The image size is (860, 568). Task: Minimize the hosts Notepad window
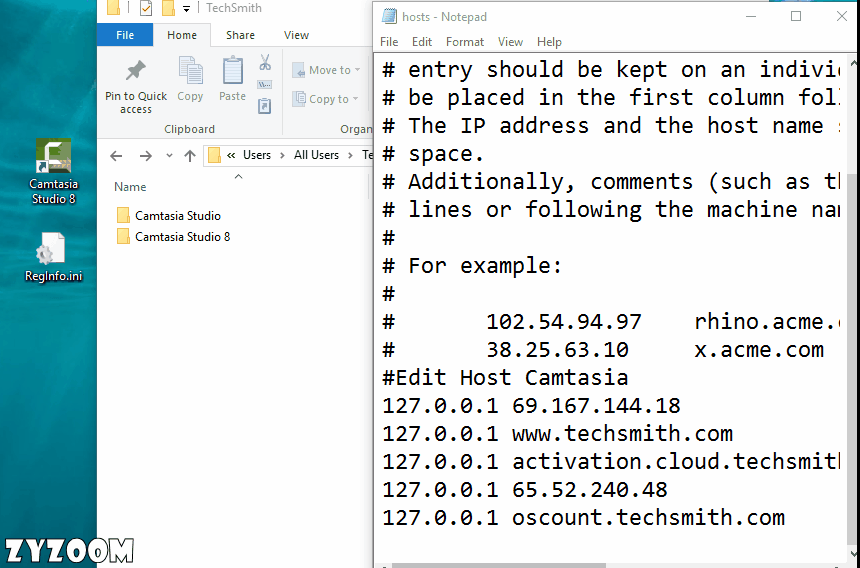pos(751,16)
